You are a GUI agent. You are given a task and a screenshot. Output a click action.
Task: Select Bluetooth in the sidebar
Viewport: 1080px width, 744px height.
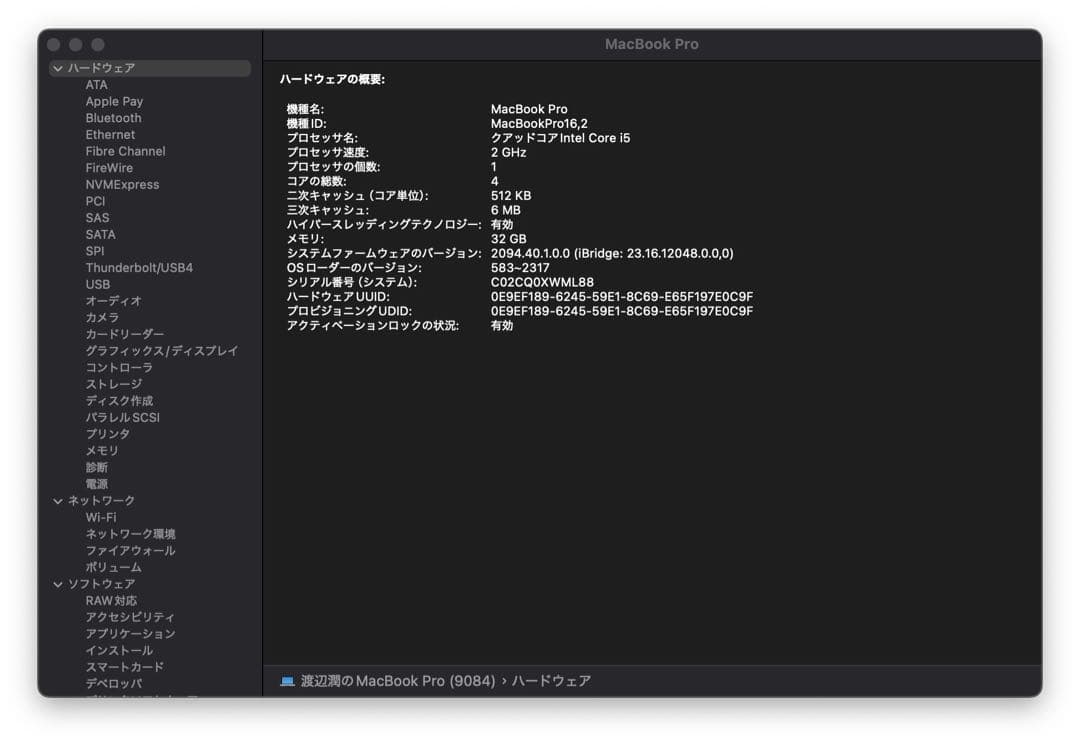click(x=112, y=117)
